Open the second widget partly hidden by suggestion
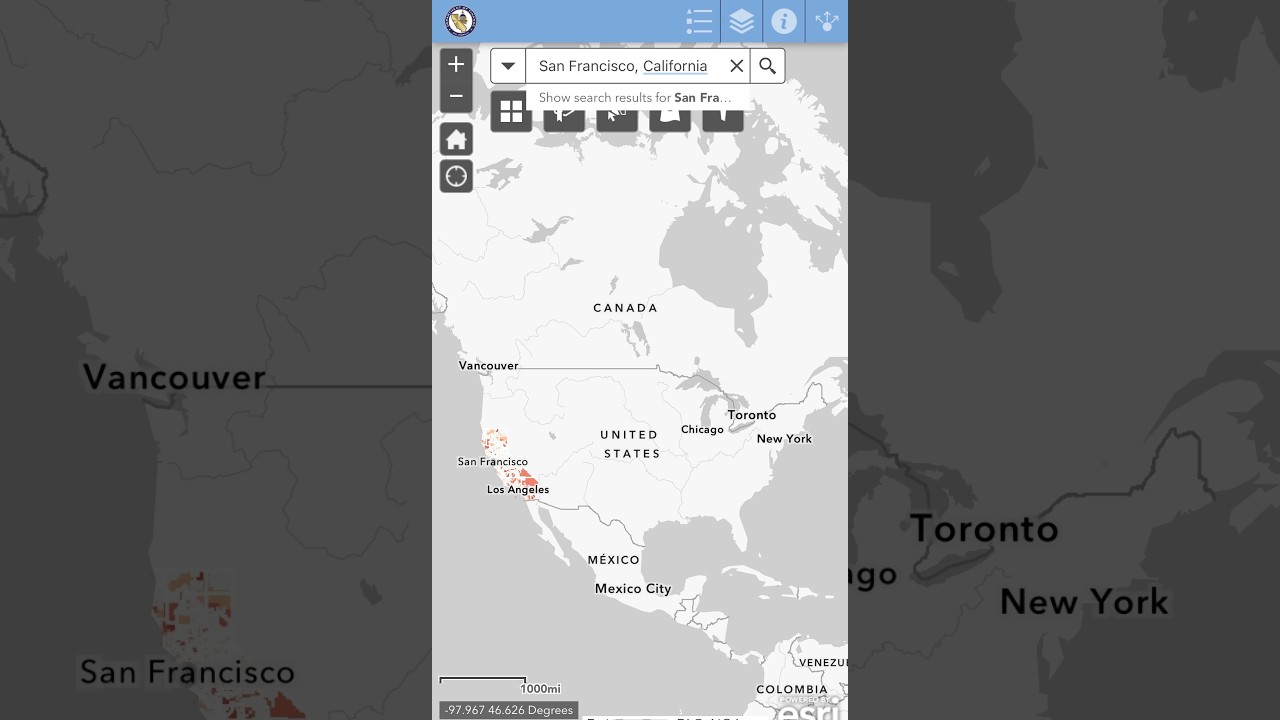 click(564, 120)
